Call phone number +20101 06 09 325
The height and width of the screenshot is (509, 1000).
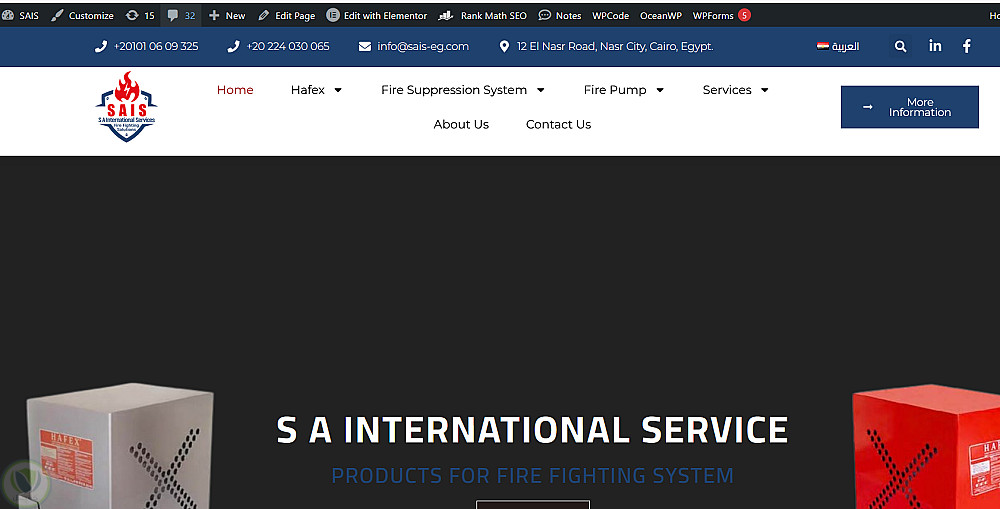(x=156, y=46)
